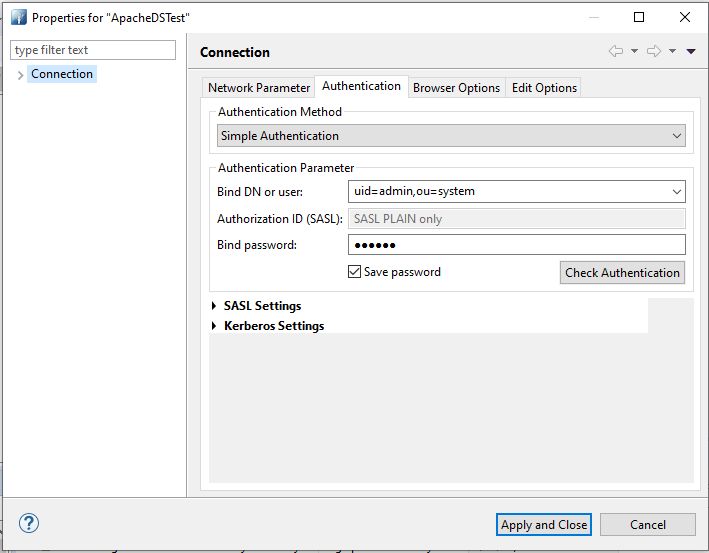This screenshot has width=709, height=553.
Task: Click the help question mark icon
Action: coord(29,523)
